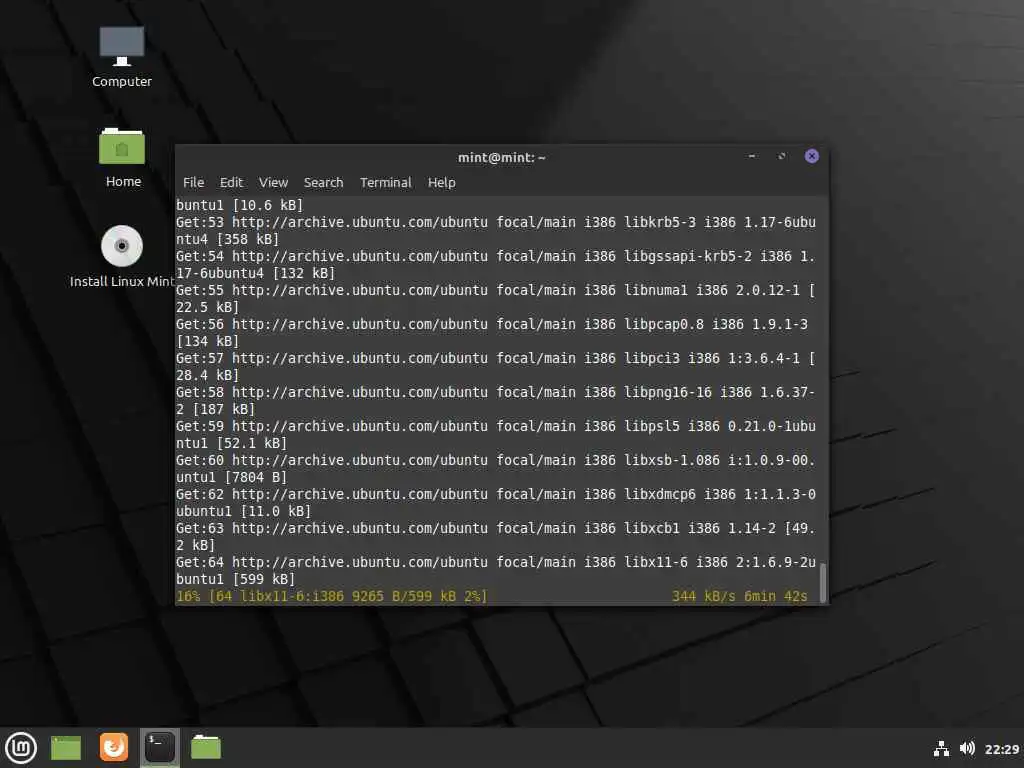Open the network connections tray icon
Screen dimensions: 1024x768
pos(941,748)
